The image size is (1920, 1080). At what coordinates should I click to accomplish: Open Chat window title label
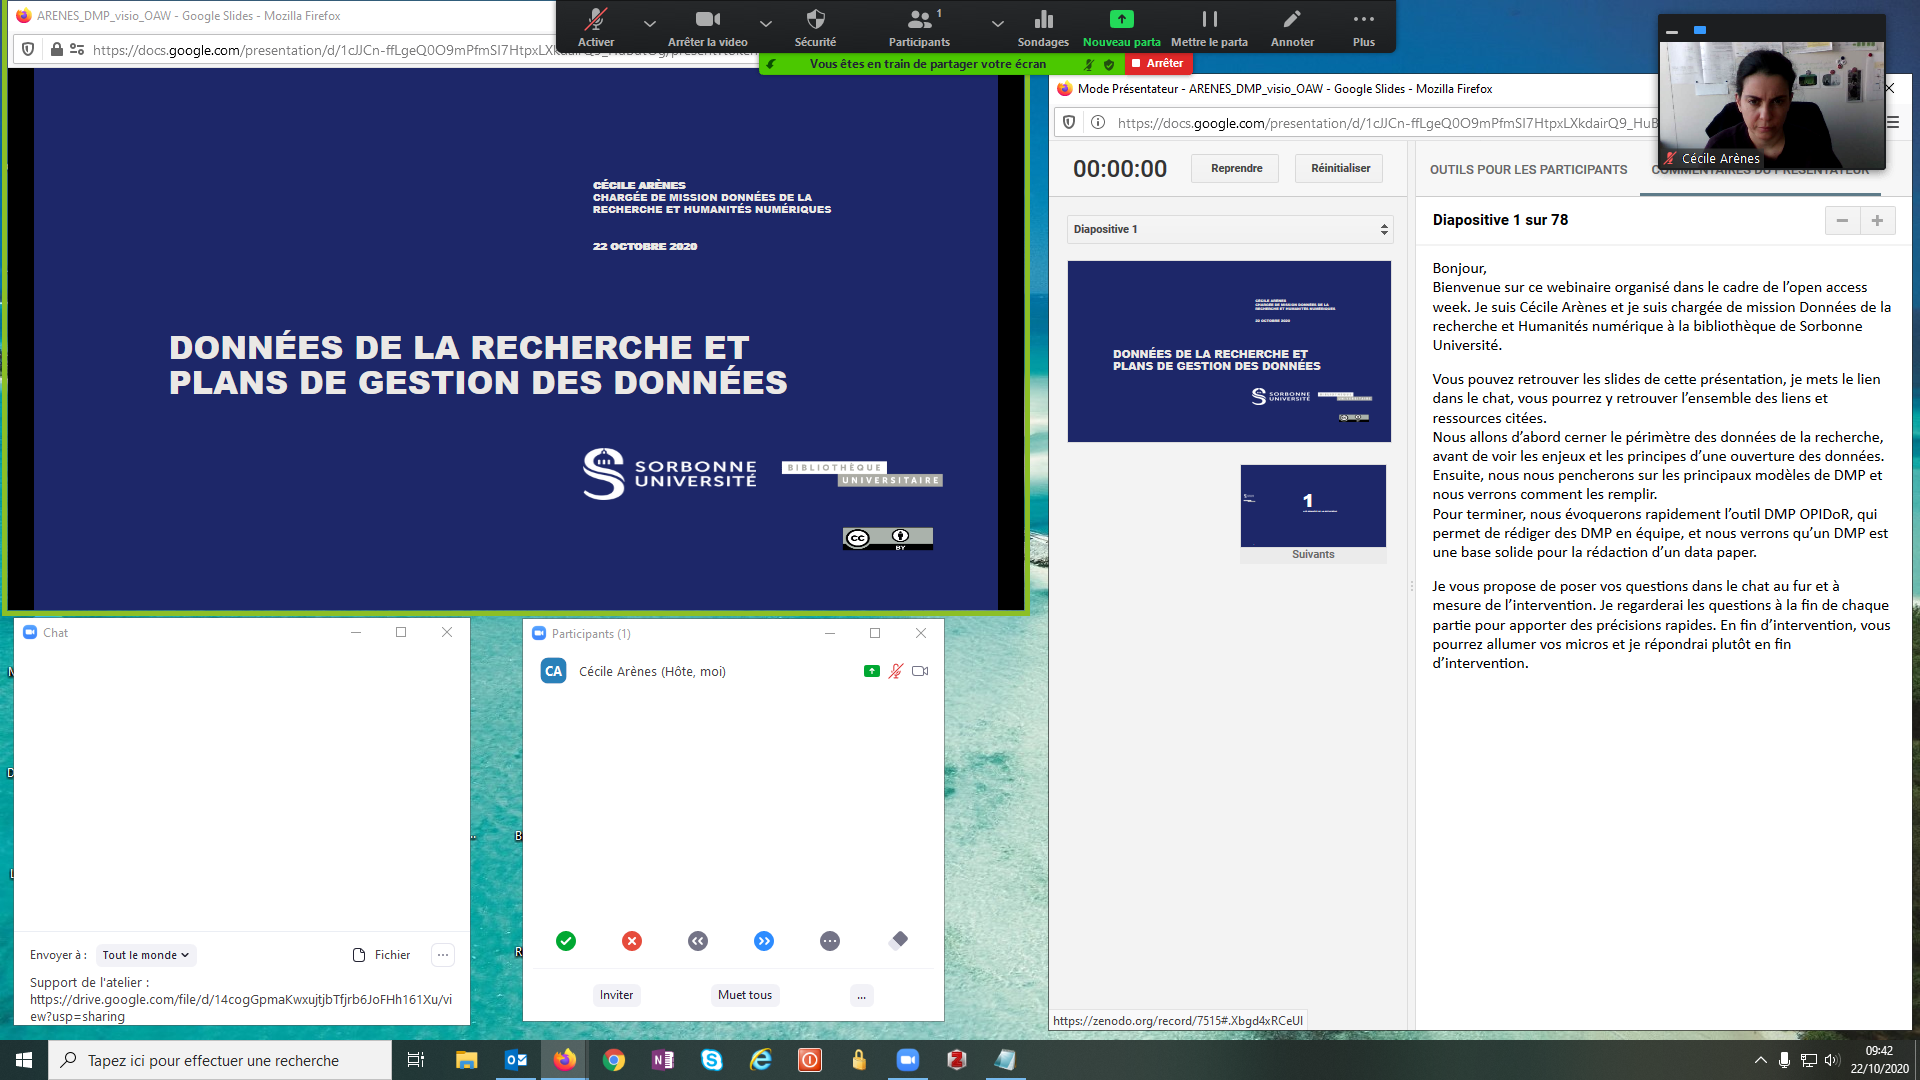(55, 633)
